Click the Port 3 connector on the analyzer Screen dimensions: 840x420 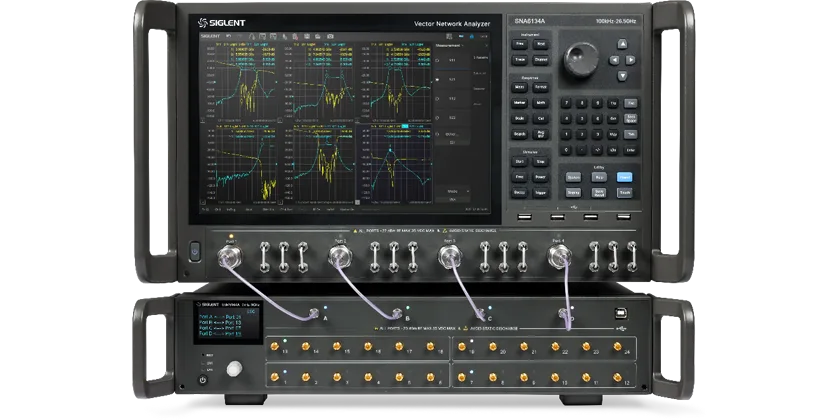[x=449, y=256]
